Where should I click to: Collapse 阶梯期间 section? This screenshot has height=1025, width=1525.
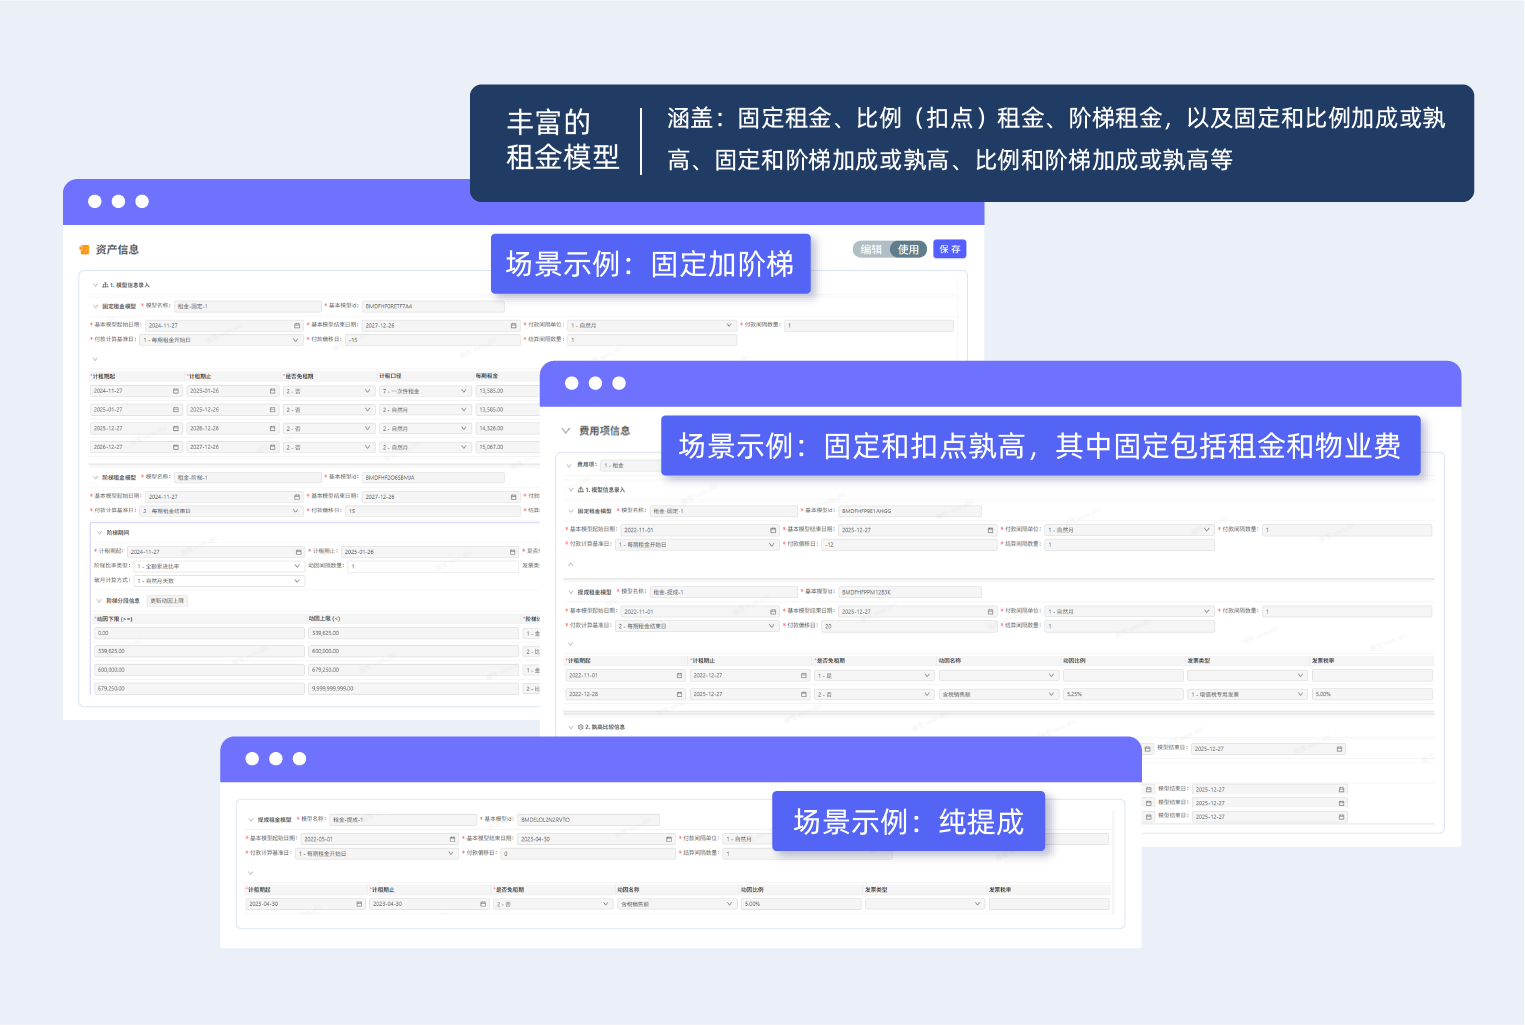100,533
